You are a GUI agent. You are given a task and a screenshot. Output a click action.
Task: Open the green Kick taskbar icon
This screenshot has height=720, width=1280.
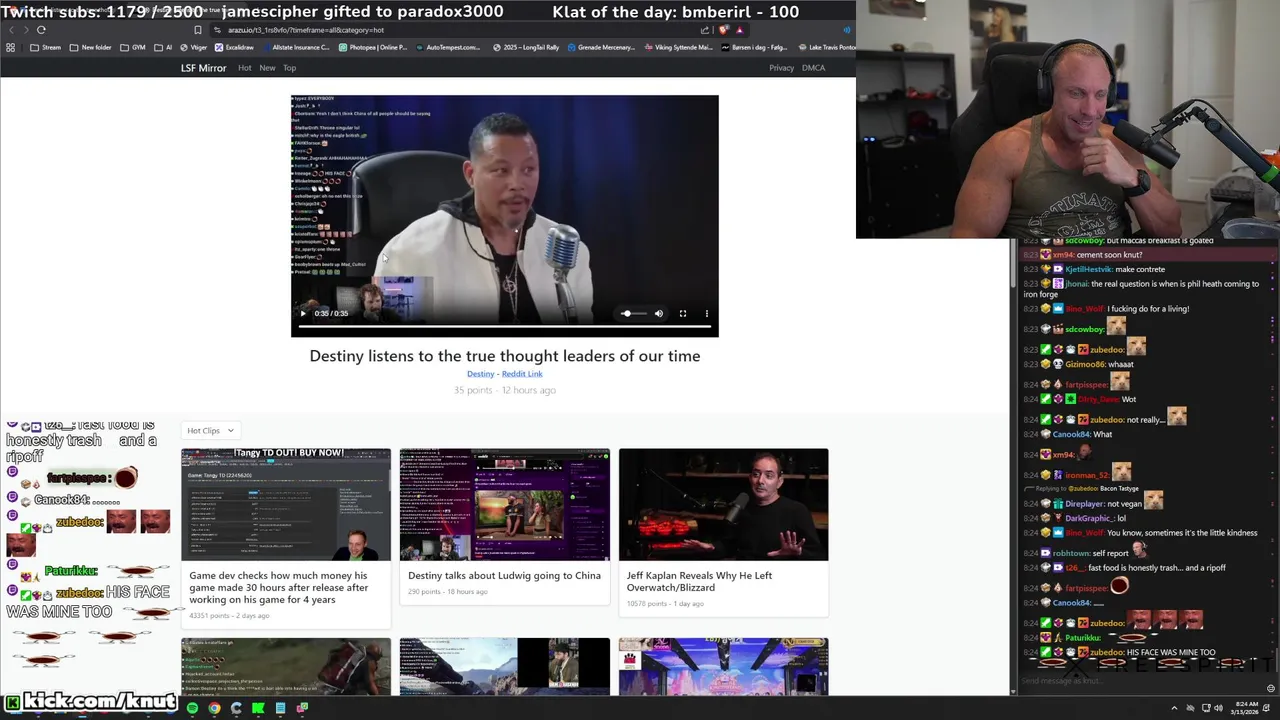[x=258, y=708]
